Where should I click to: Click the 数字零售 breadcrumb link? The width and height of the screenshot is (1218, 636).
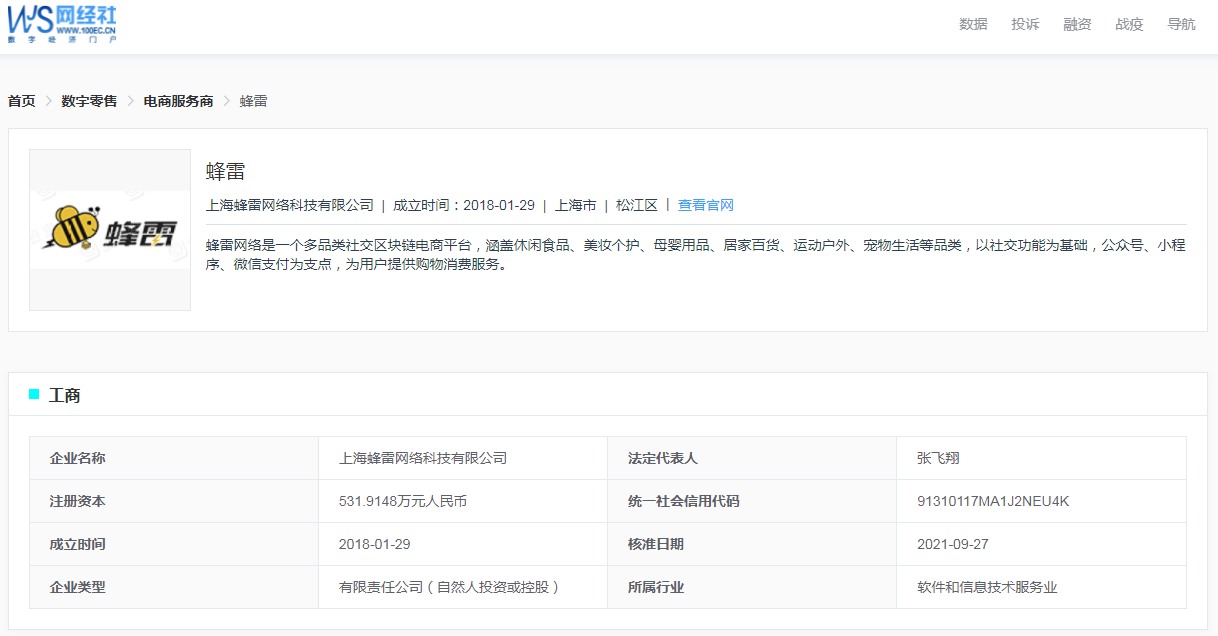click(x=89, y=101)
